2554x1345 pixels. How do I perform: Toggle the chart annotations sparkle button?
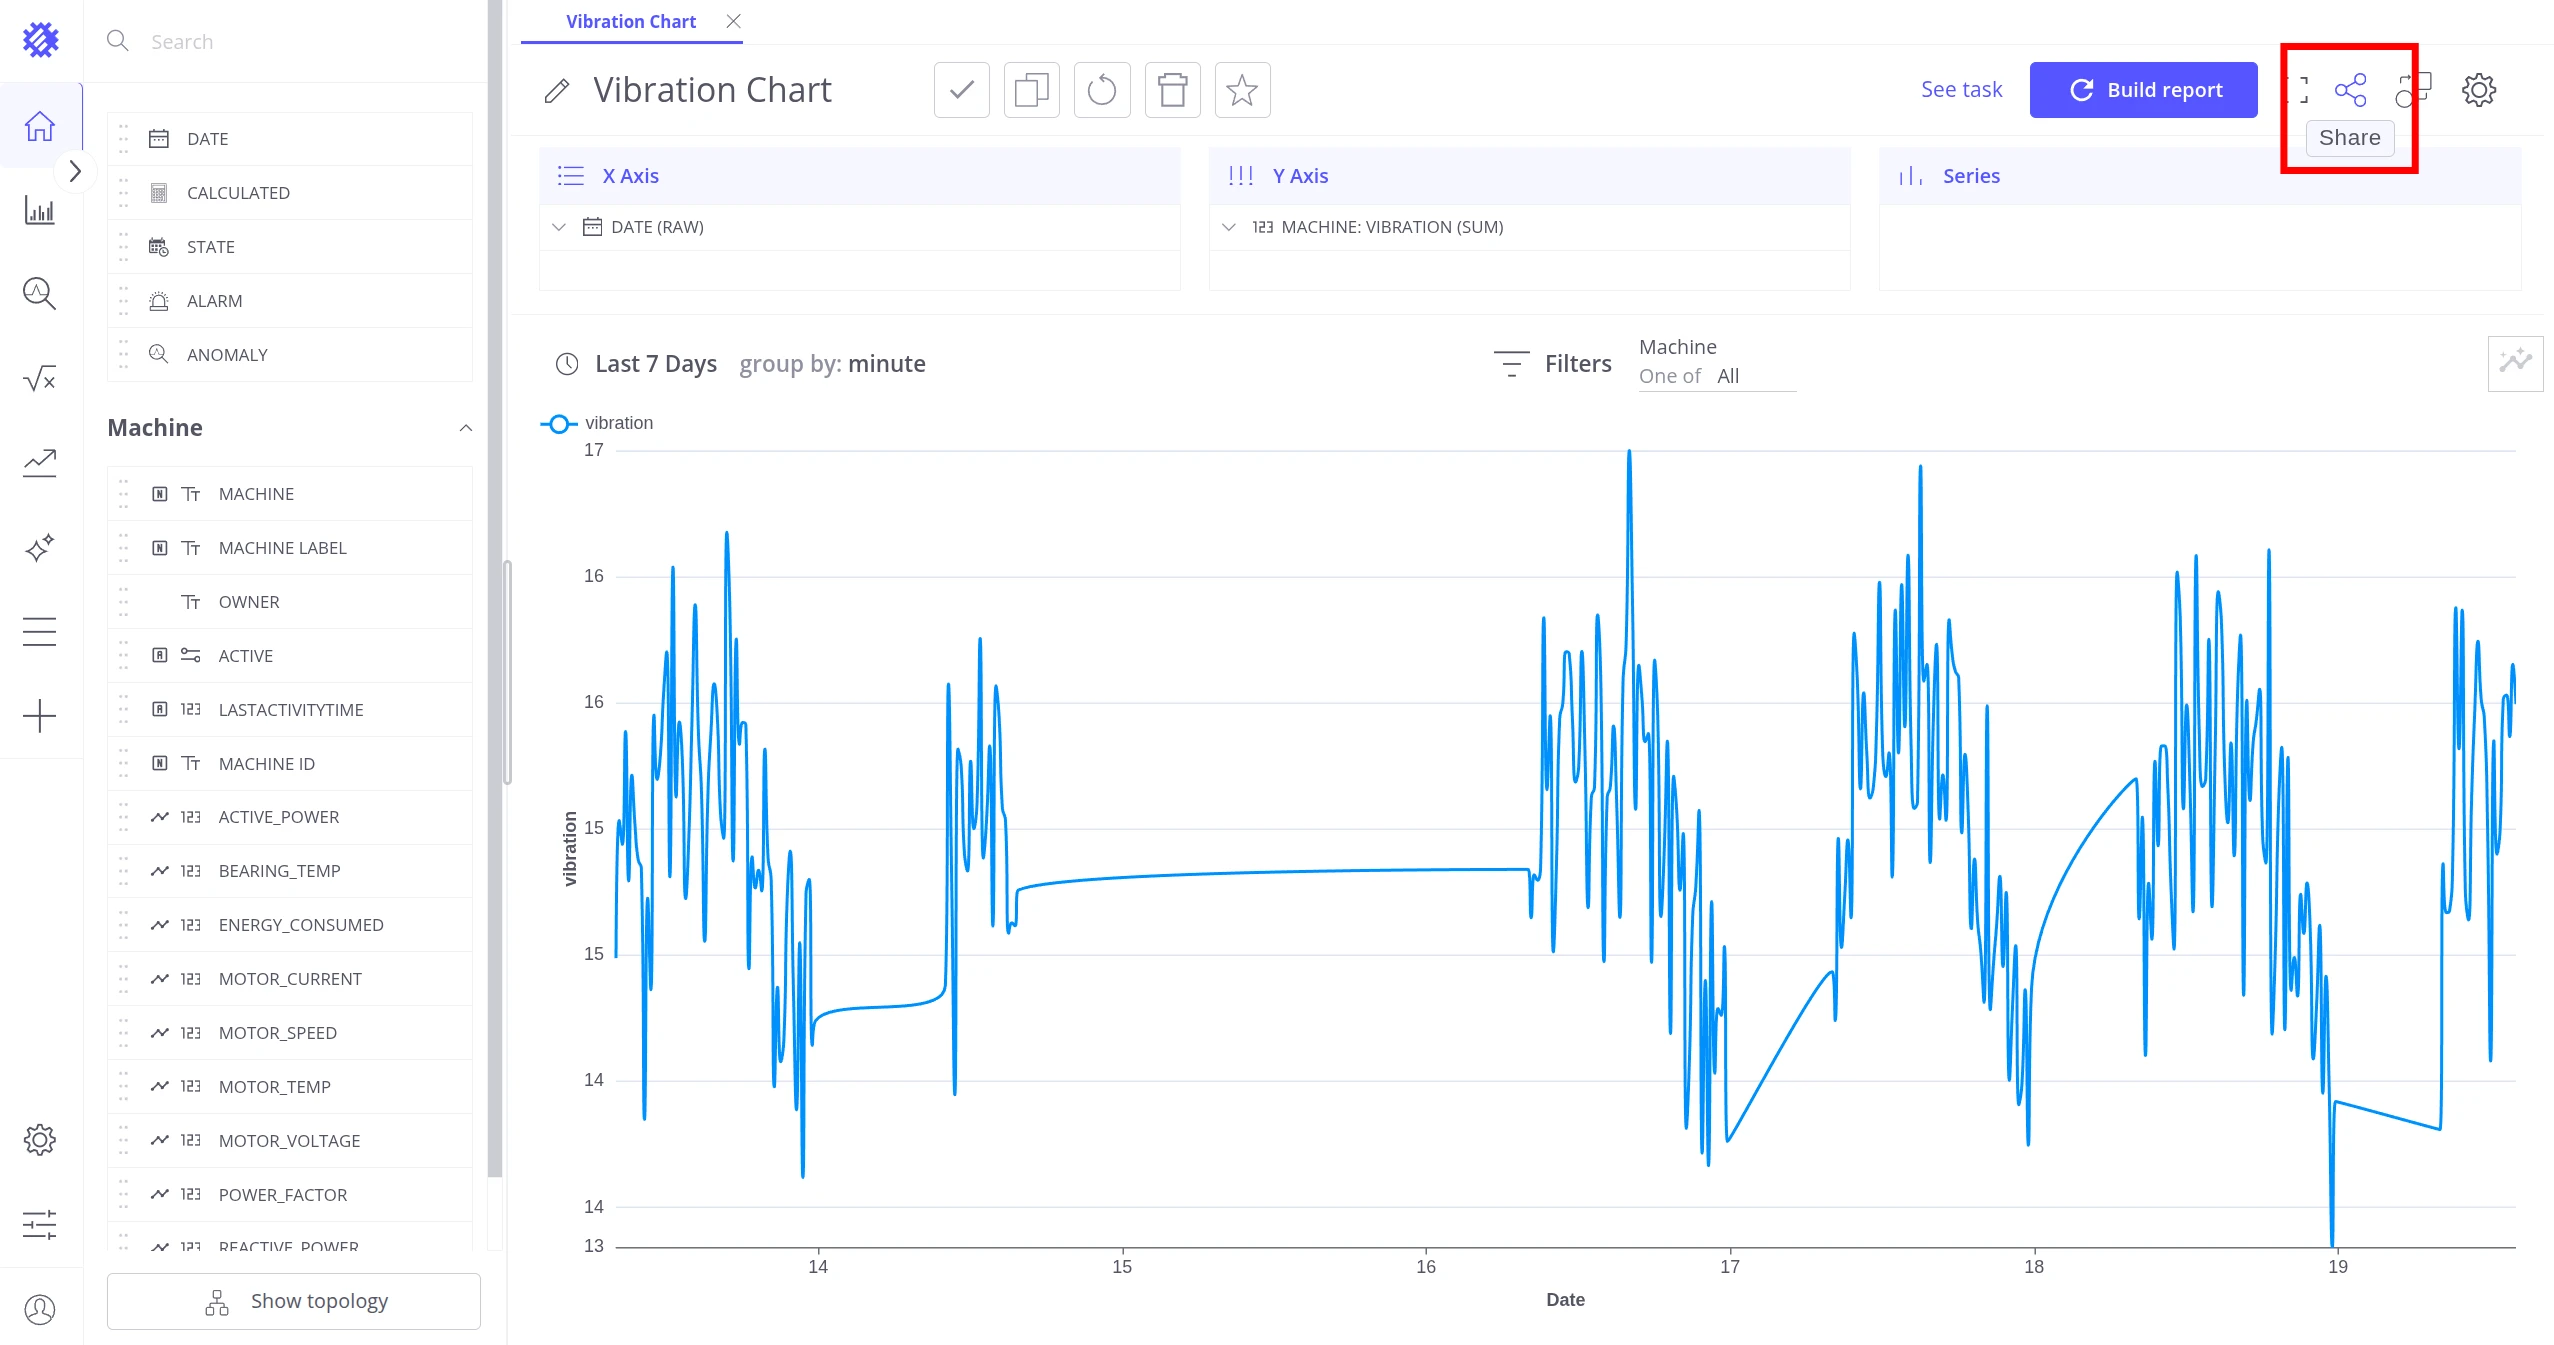click(2515, 363)
